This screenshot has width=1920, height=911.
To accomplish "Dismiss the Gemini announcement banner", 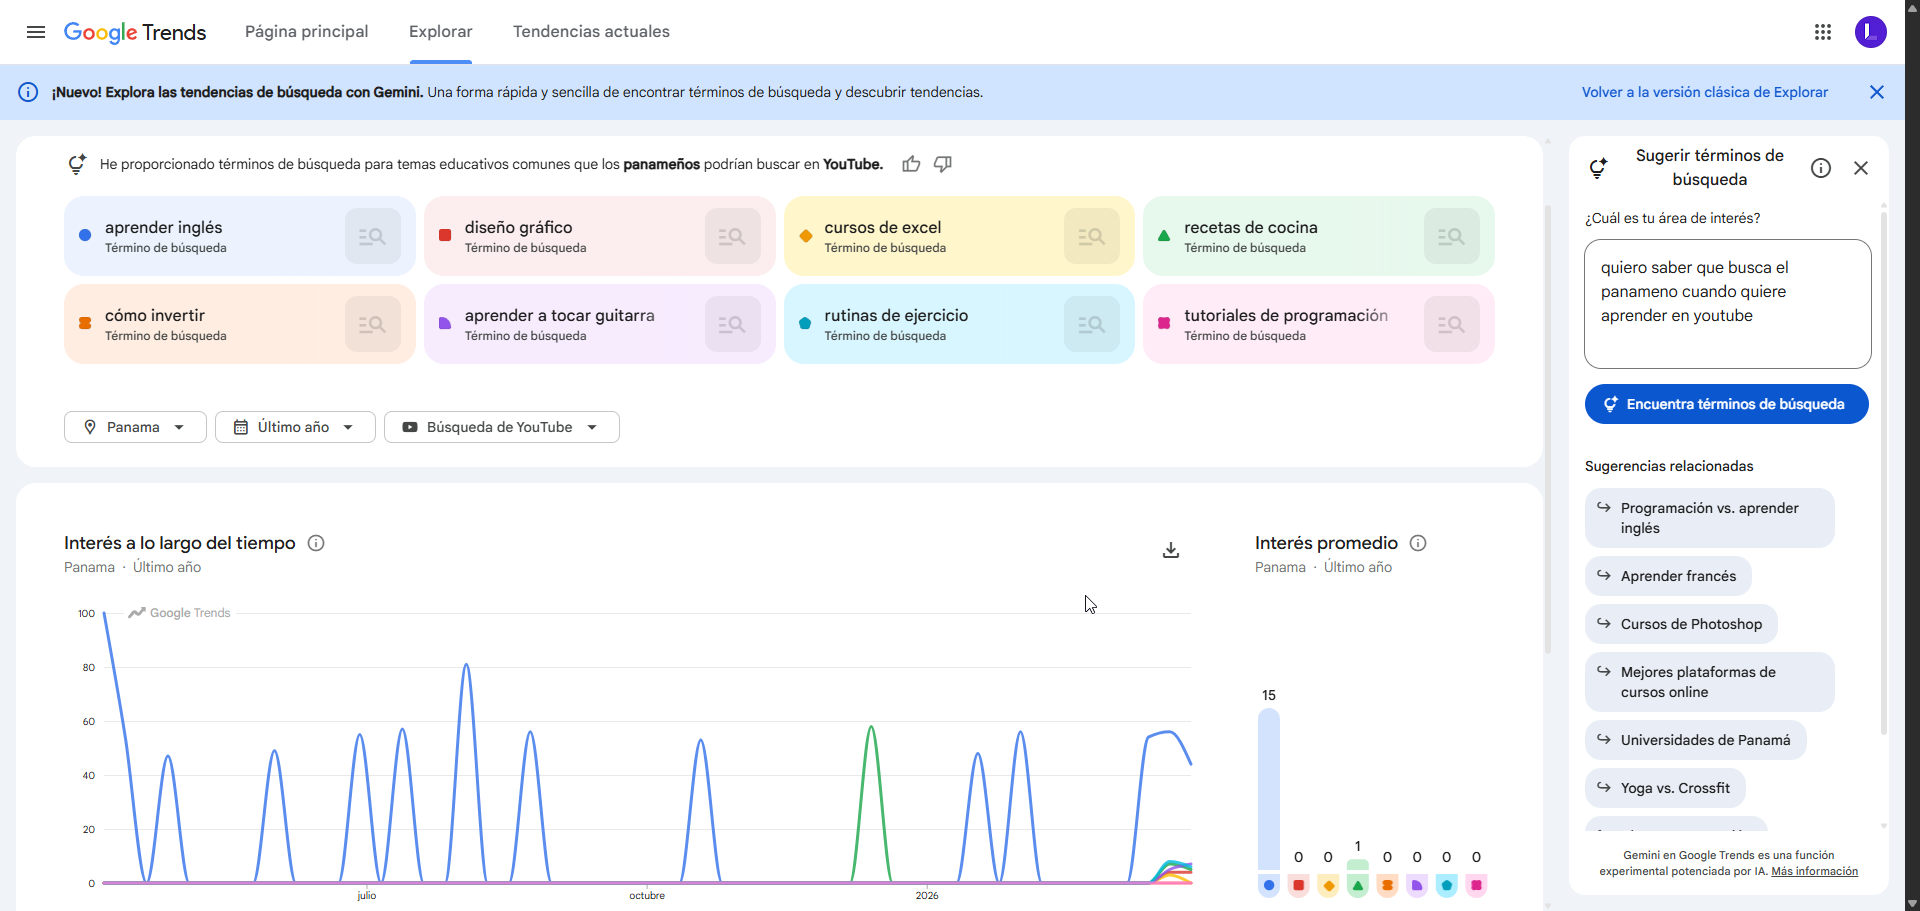I will pos(1877,92).
